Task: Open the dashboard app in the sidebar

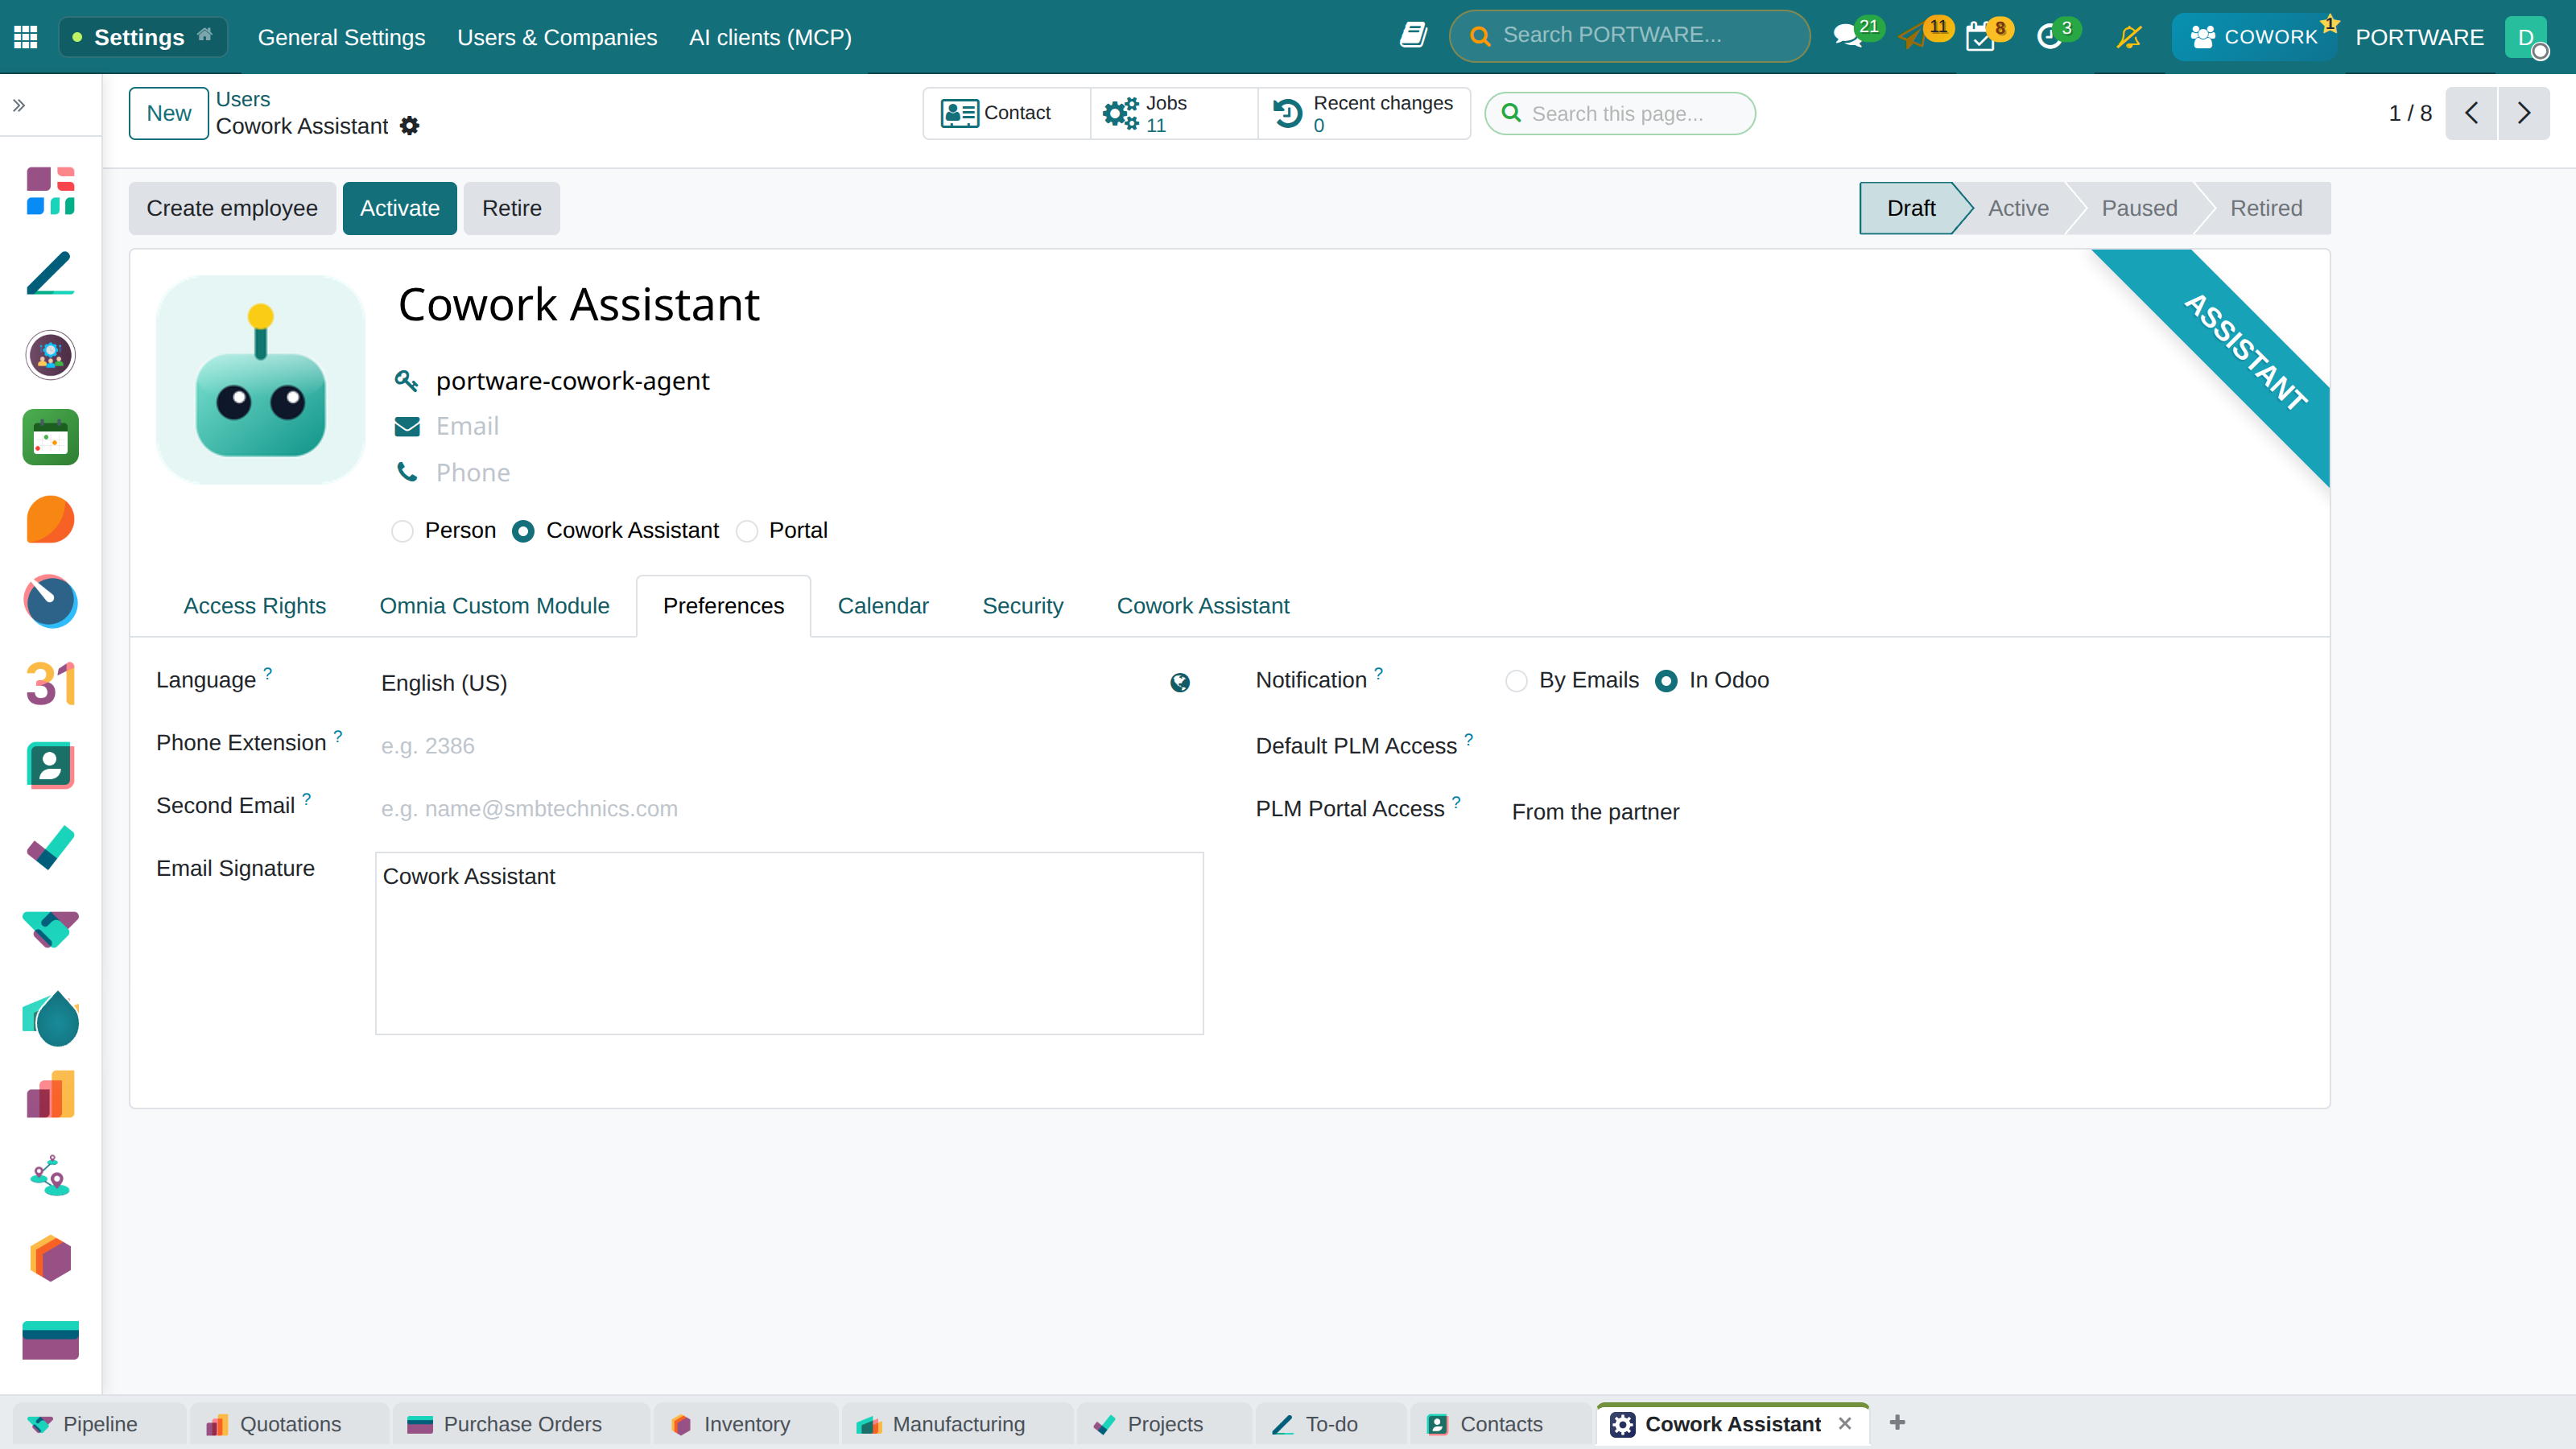Action: pos(50,191)
